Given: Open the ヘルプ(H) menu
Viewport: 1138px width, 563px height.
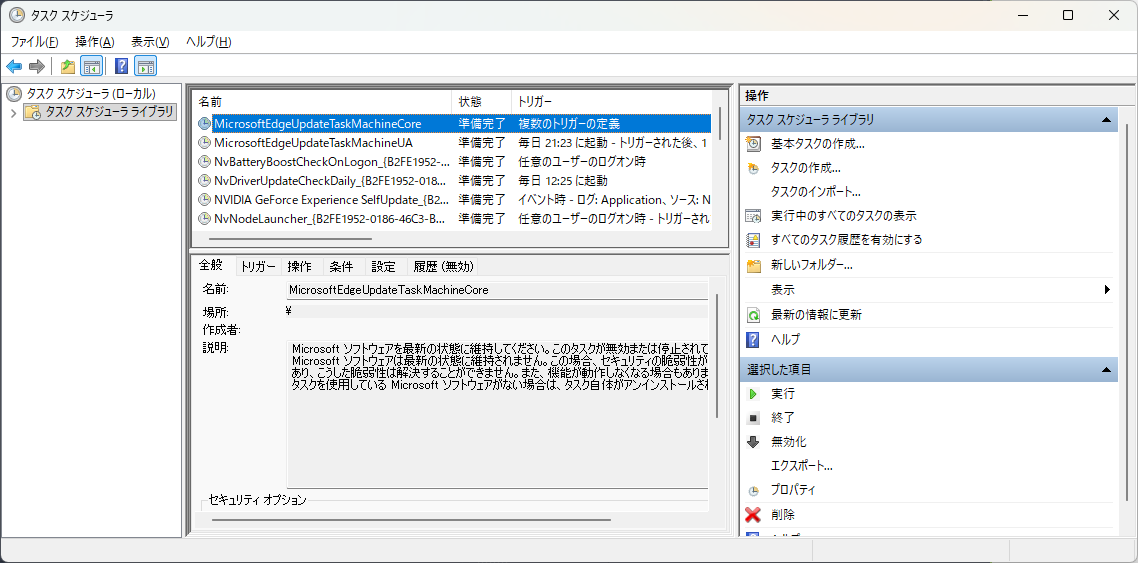Looking at the screenshot, I should coord(209,42).
